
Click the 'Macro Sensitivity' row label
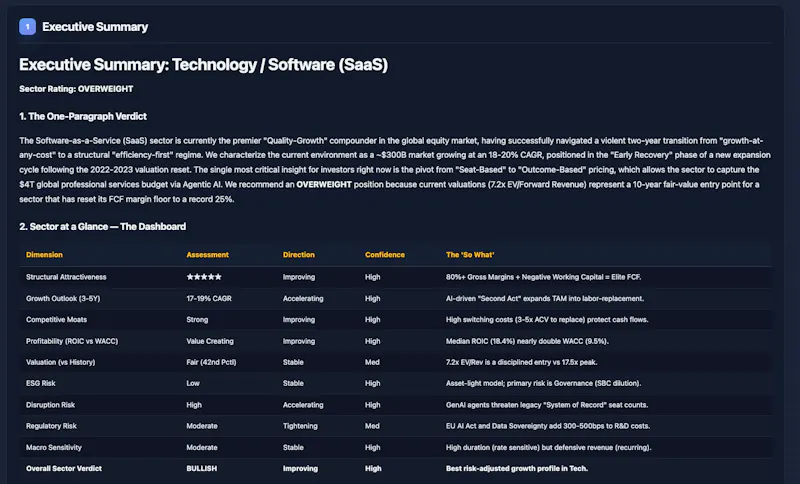(x=54, y=447)
